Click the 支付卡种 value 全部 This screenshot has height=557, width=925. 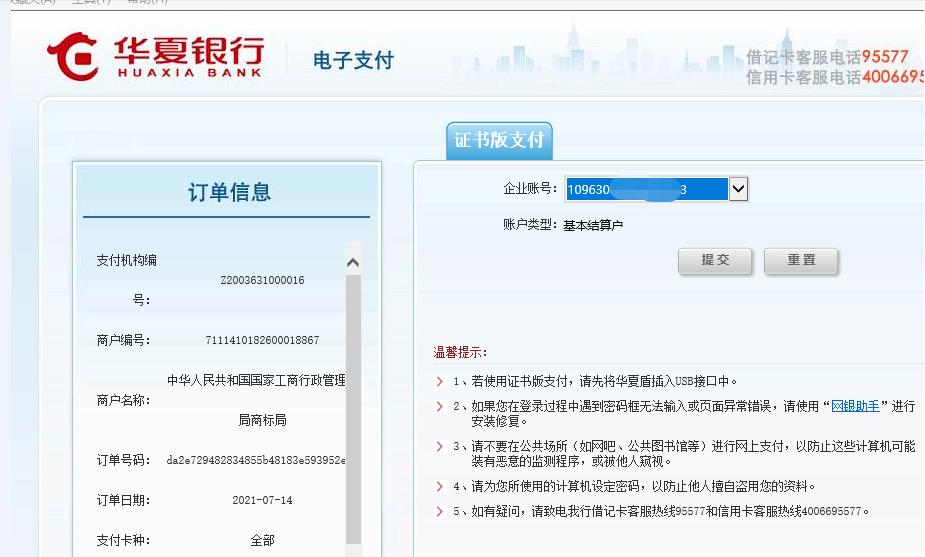tap(263, 540)
